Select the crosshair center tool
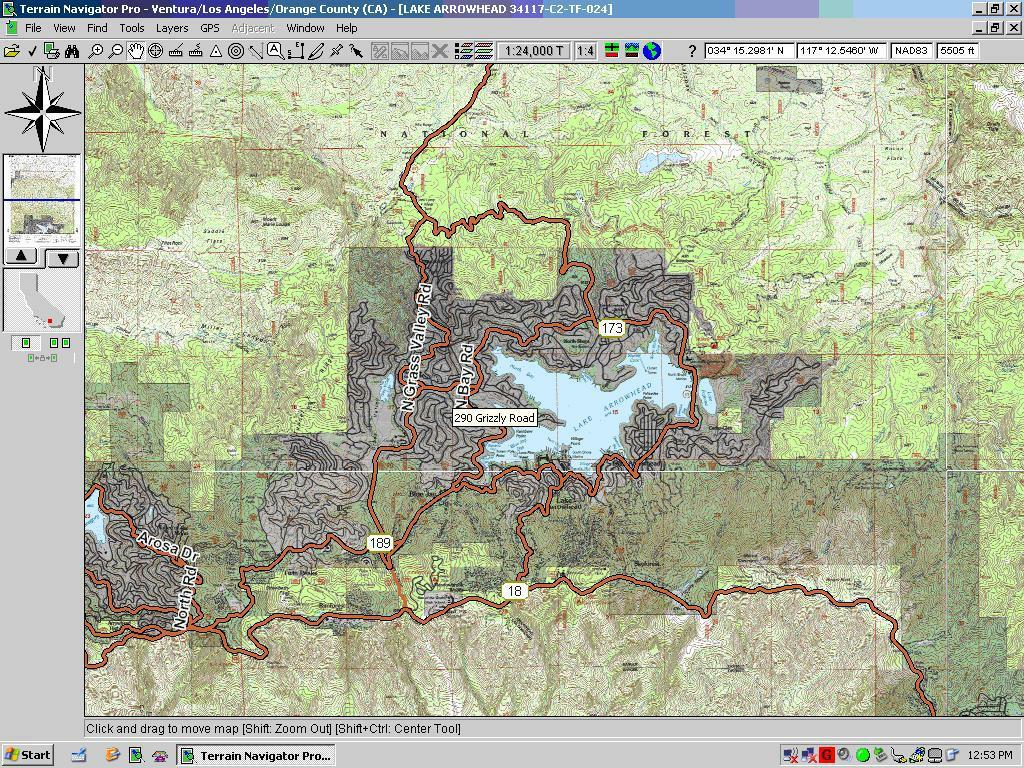Image resolution: width=1024 pixels, height=768 pixels. (x=155, y=51)
